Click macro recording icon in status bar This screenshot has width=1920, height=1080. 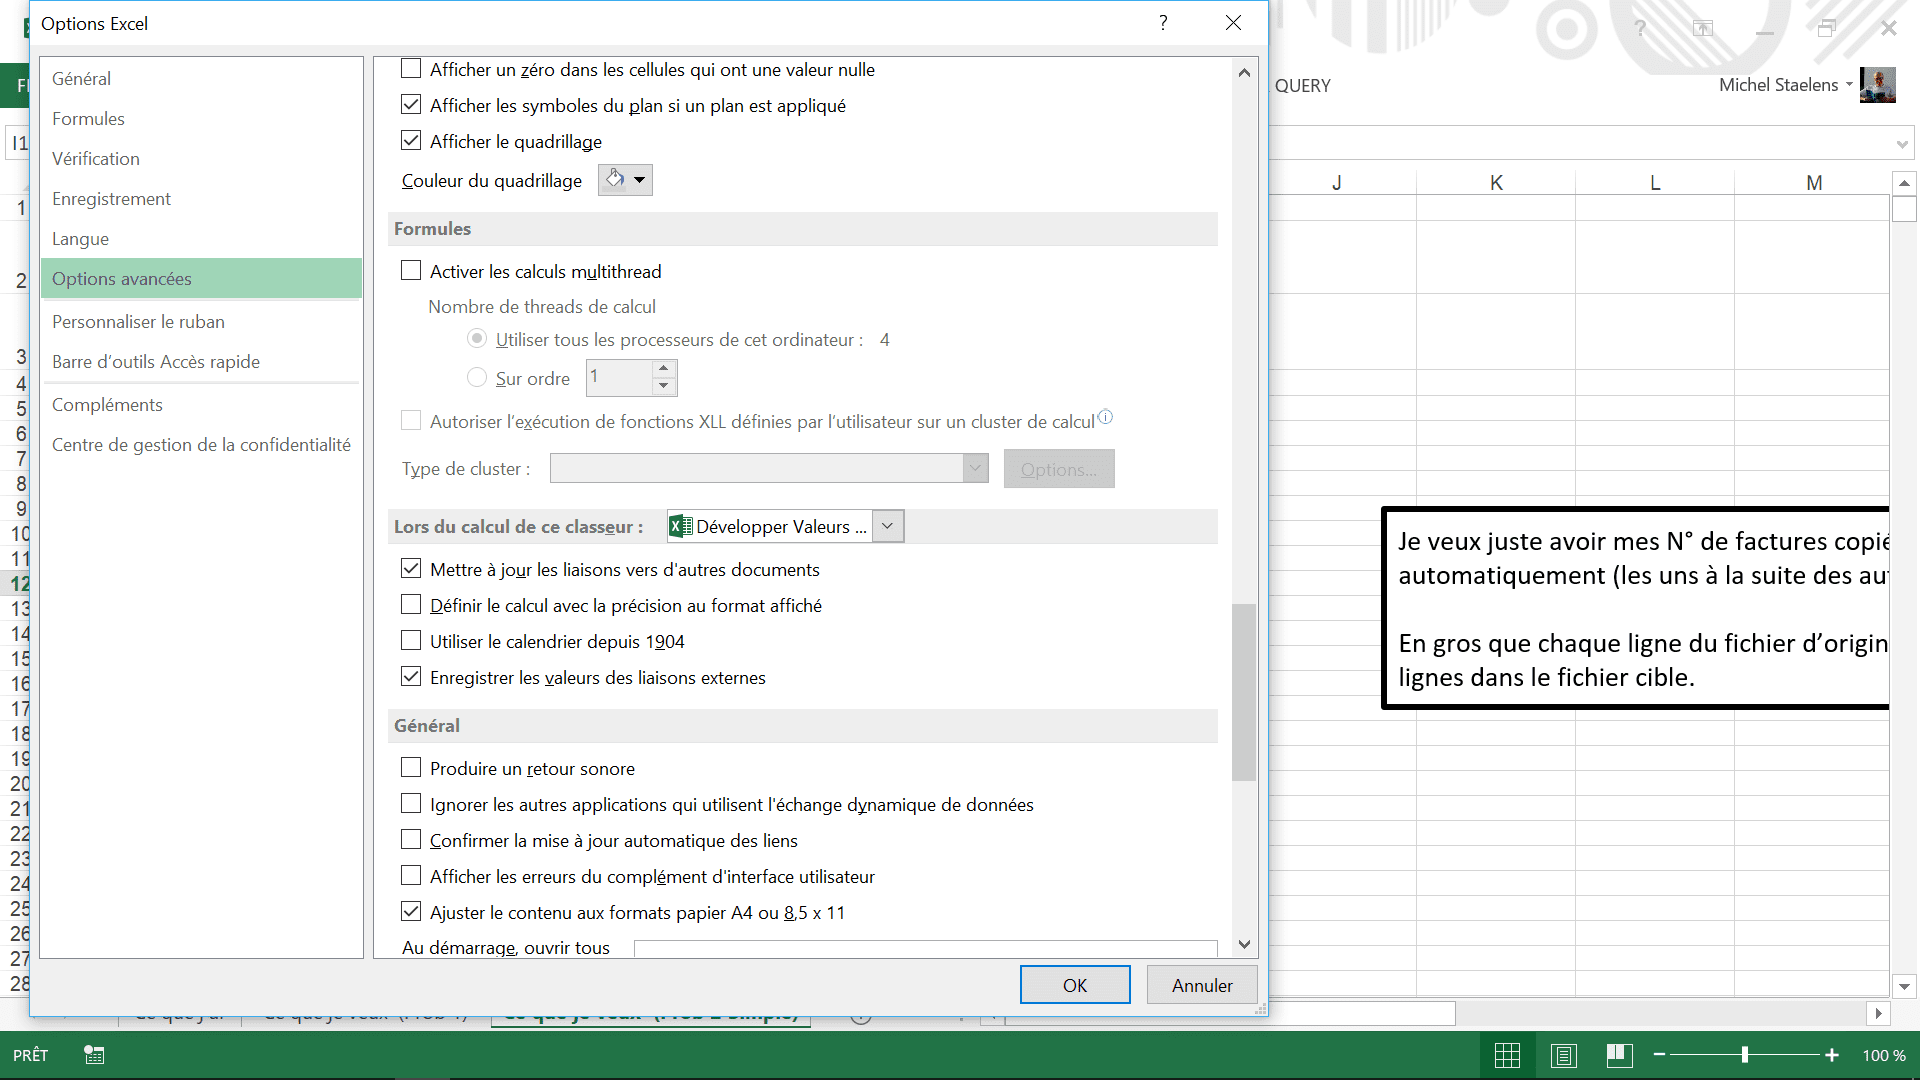(94, 1055)
